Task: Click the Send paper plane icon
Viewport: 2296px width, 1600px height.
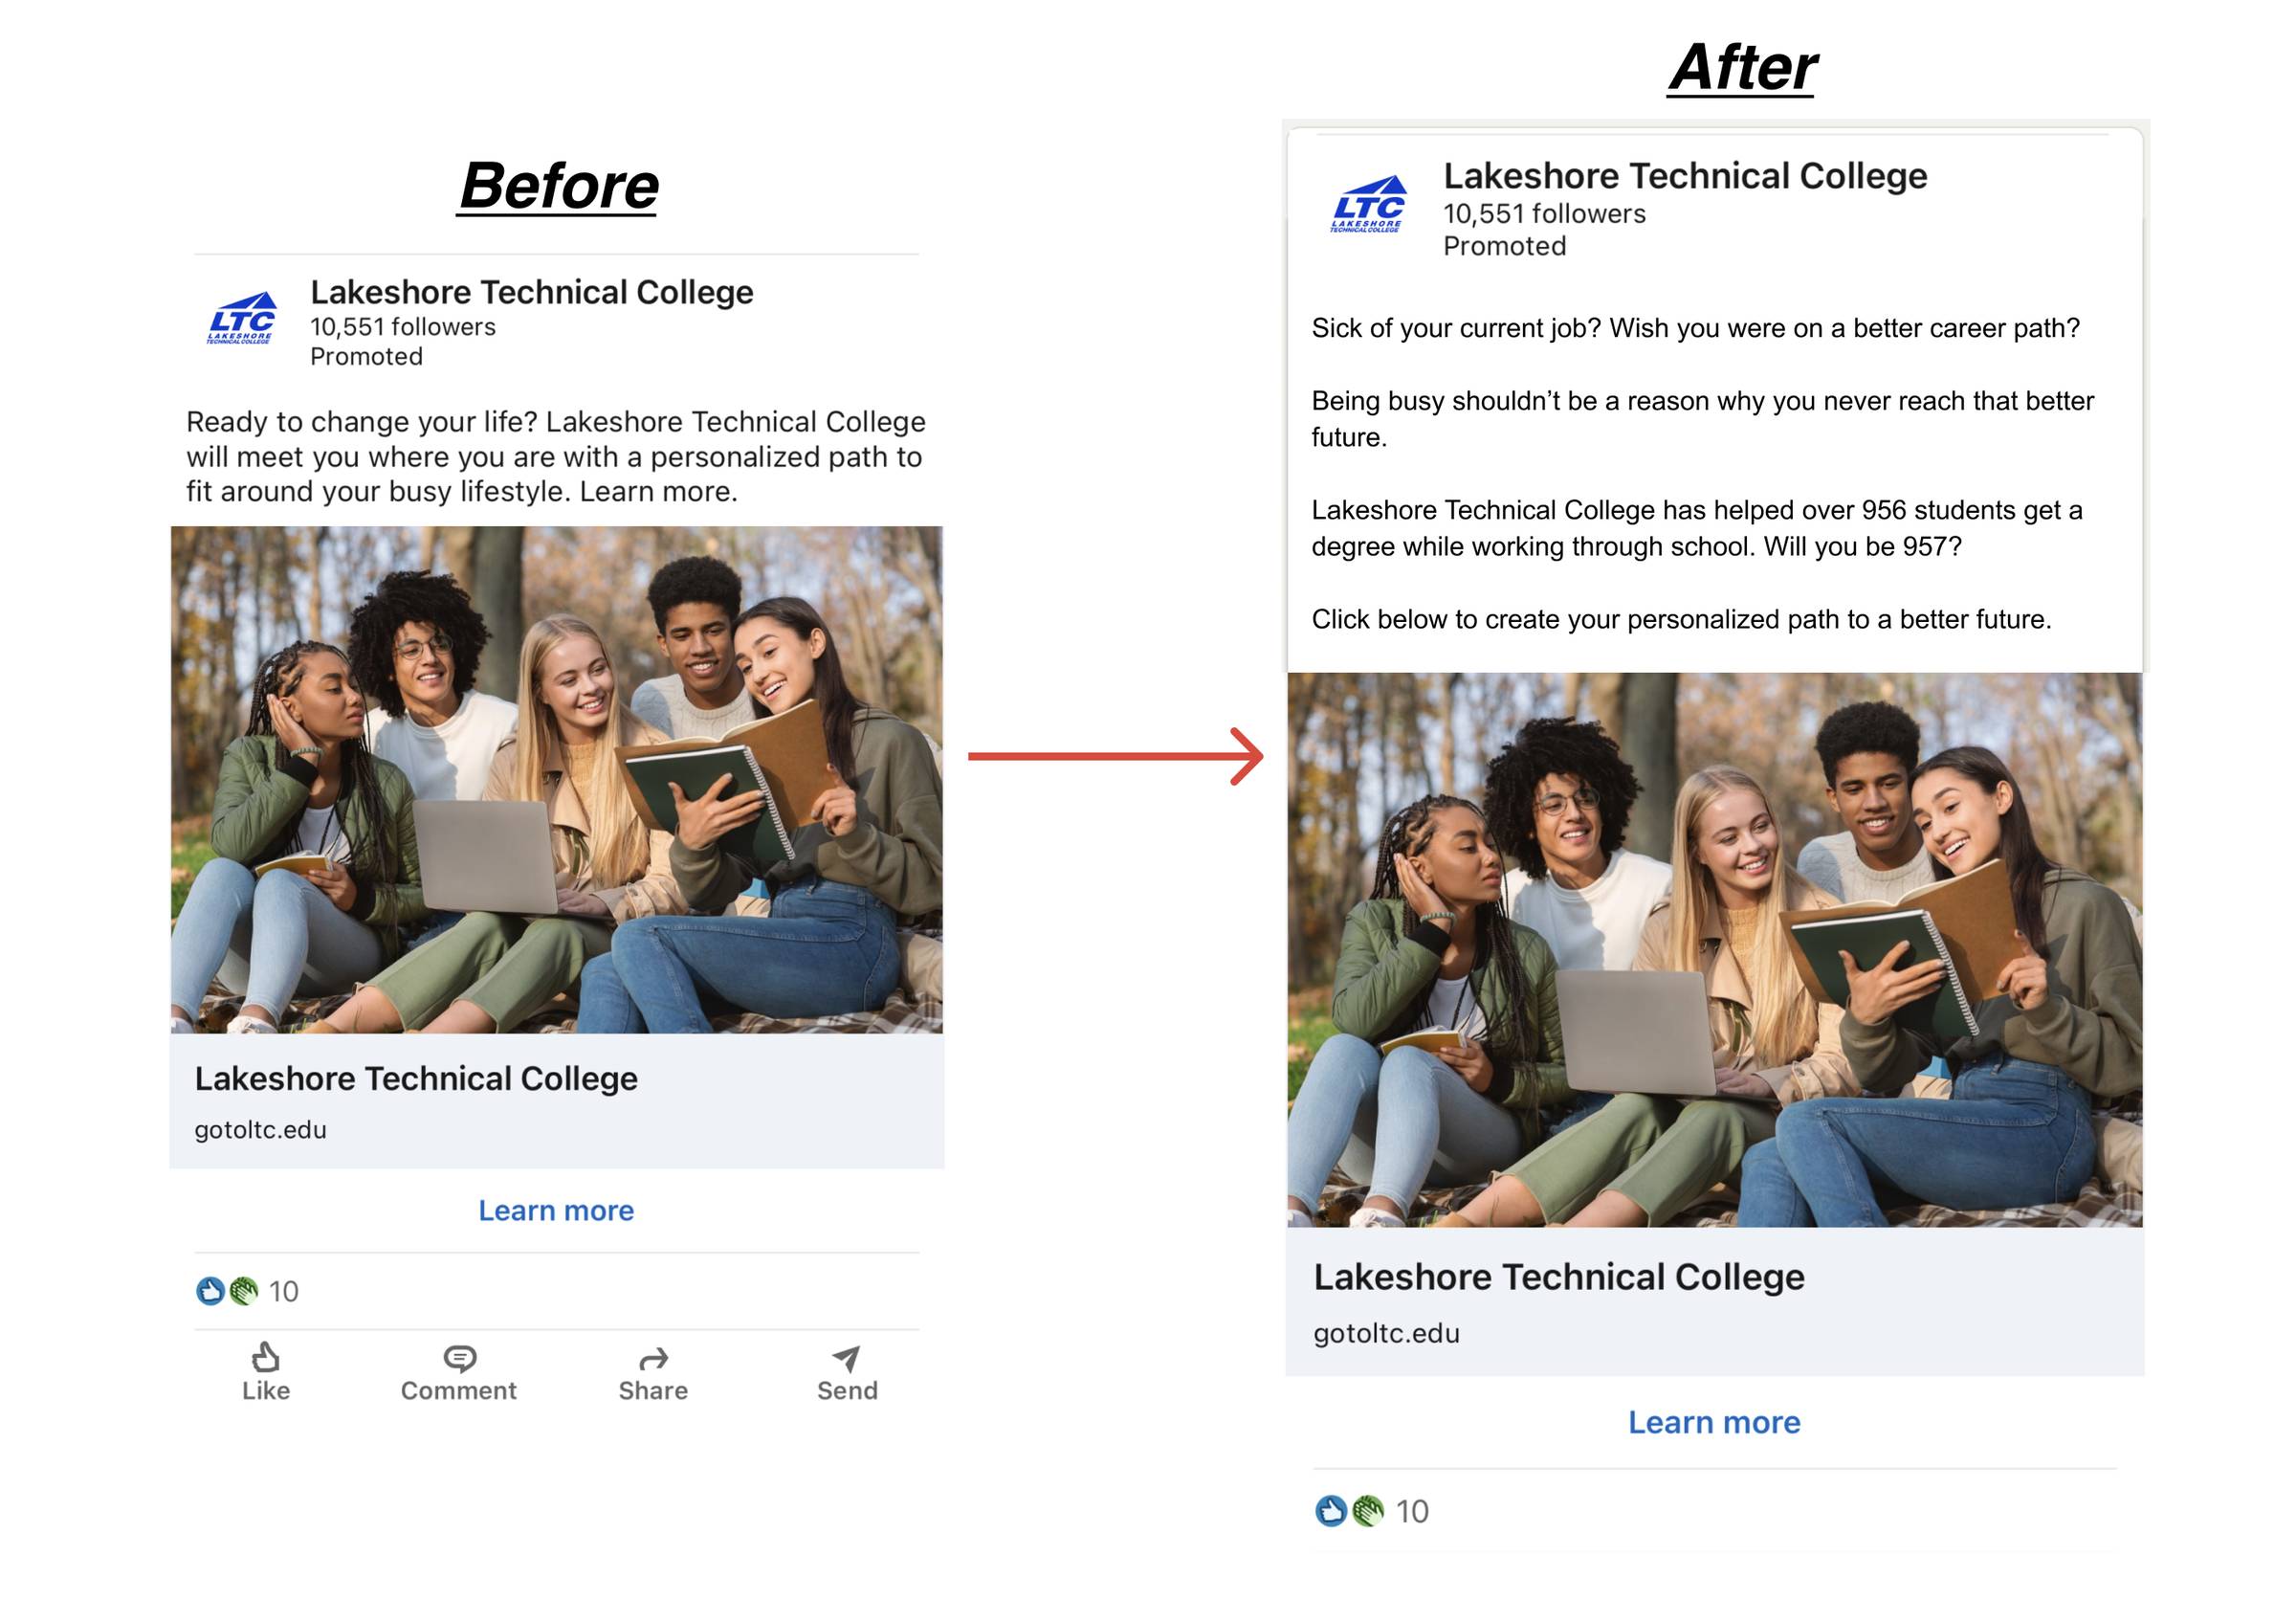Action: [846, 1358]
